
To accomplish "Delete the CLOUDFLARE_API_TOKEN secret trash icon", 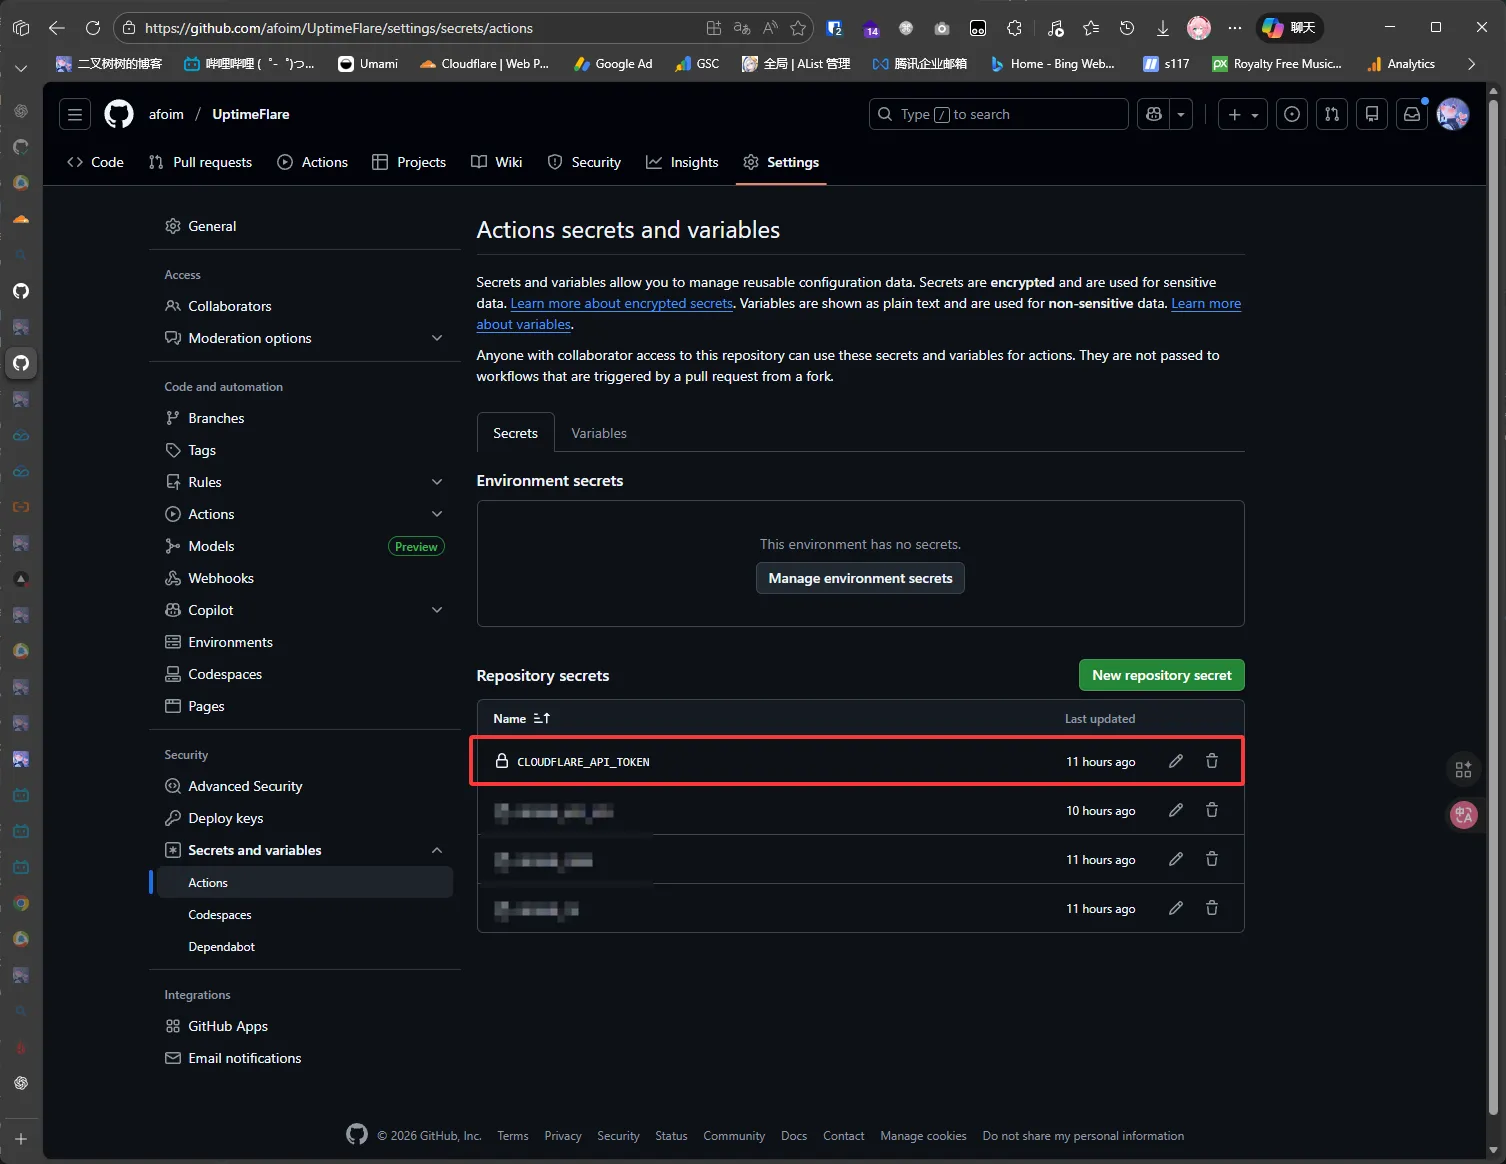I will pos(1212,762).
